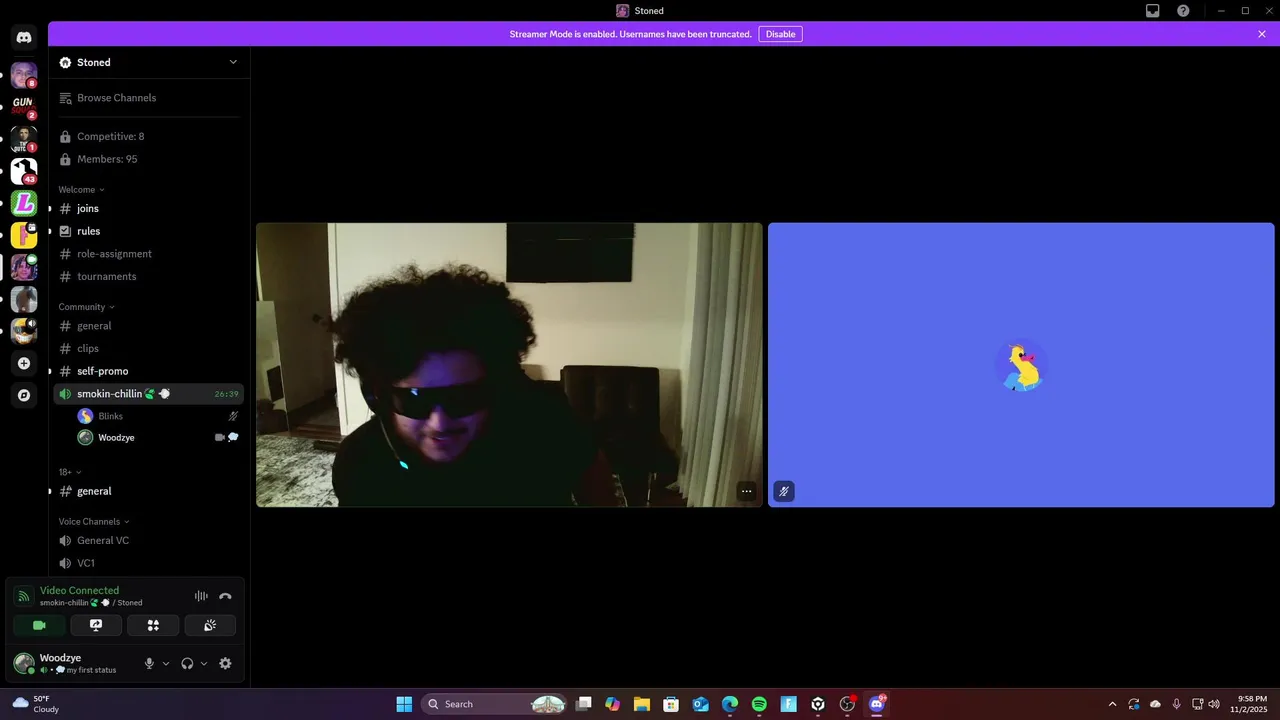Start an activity button

(x=153, y=625)
